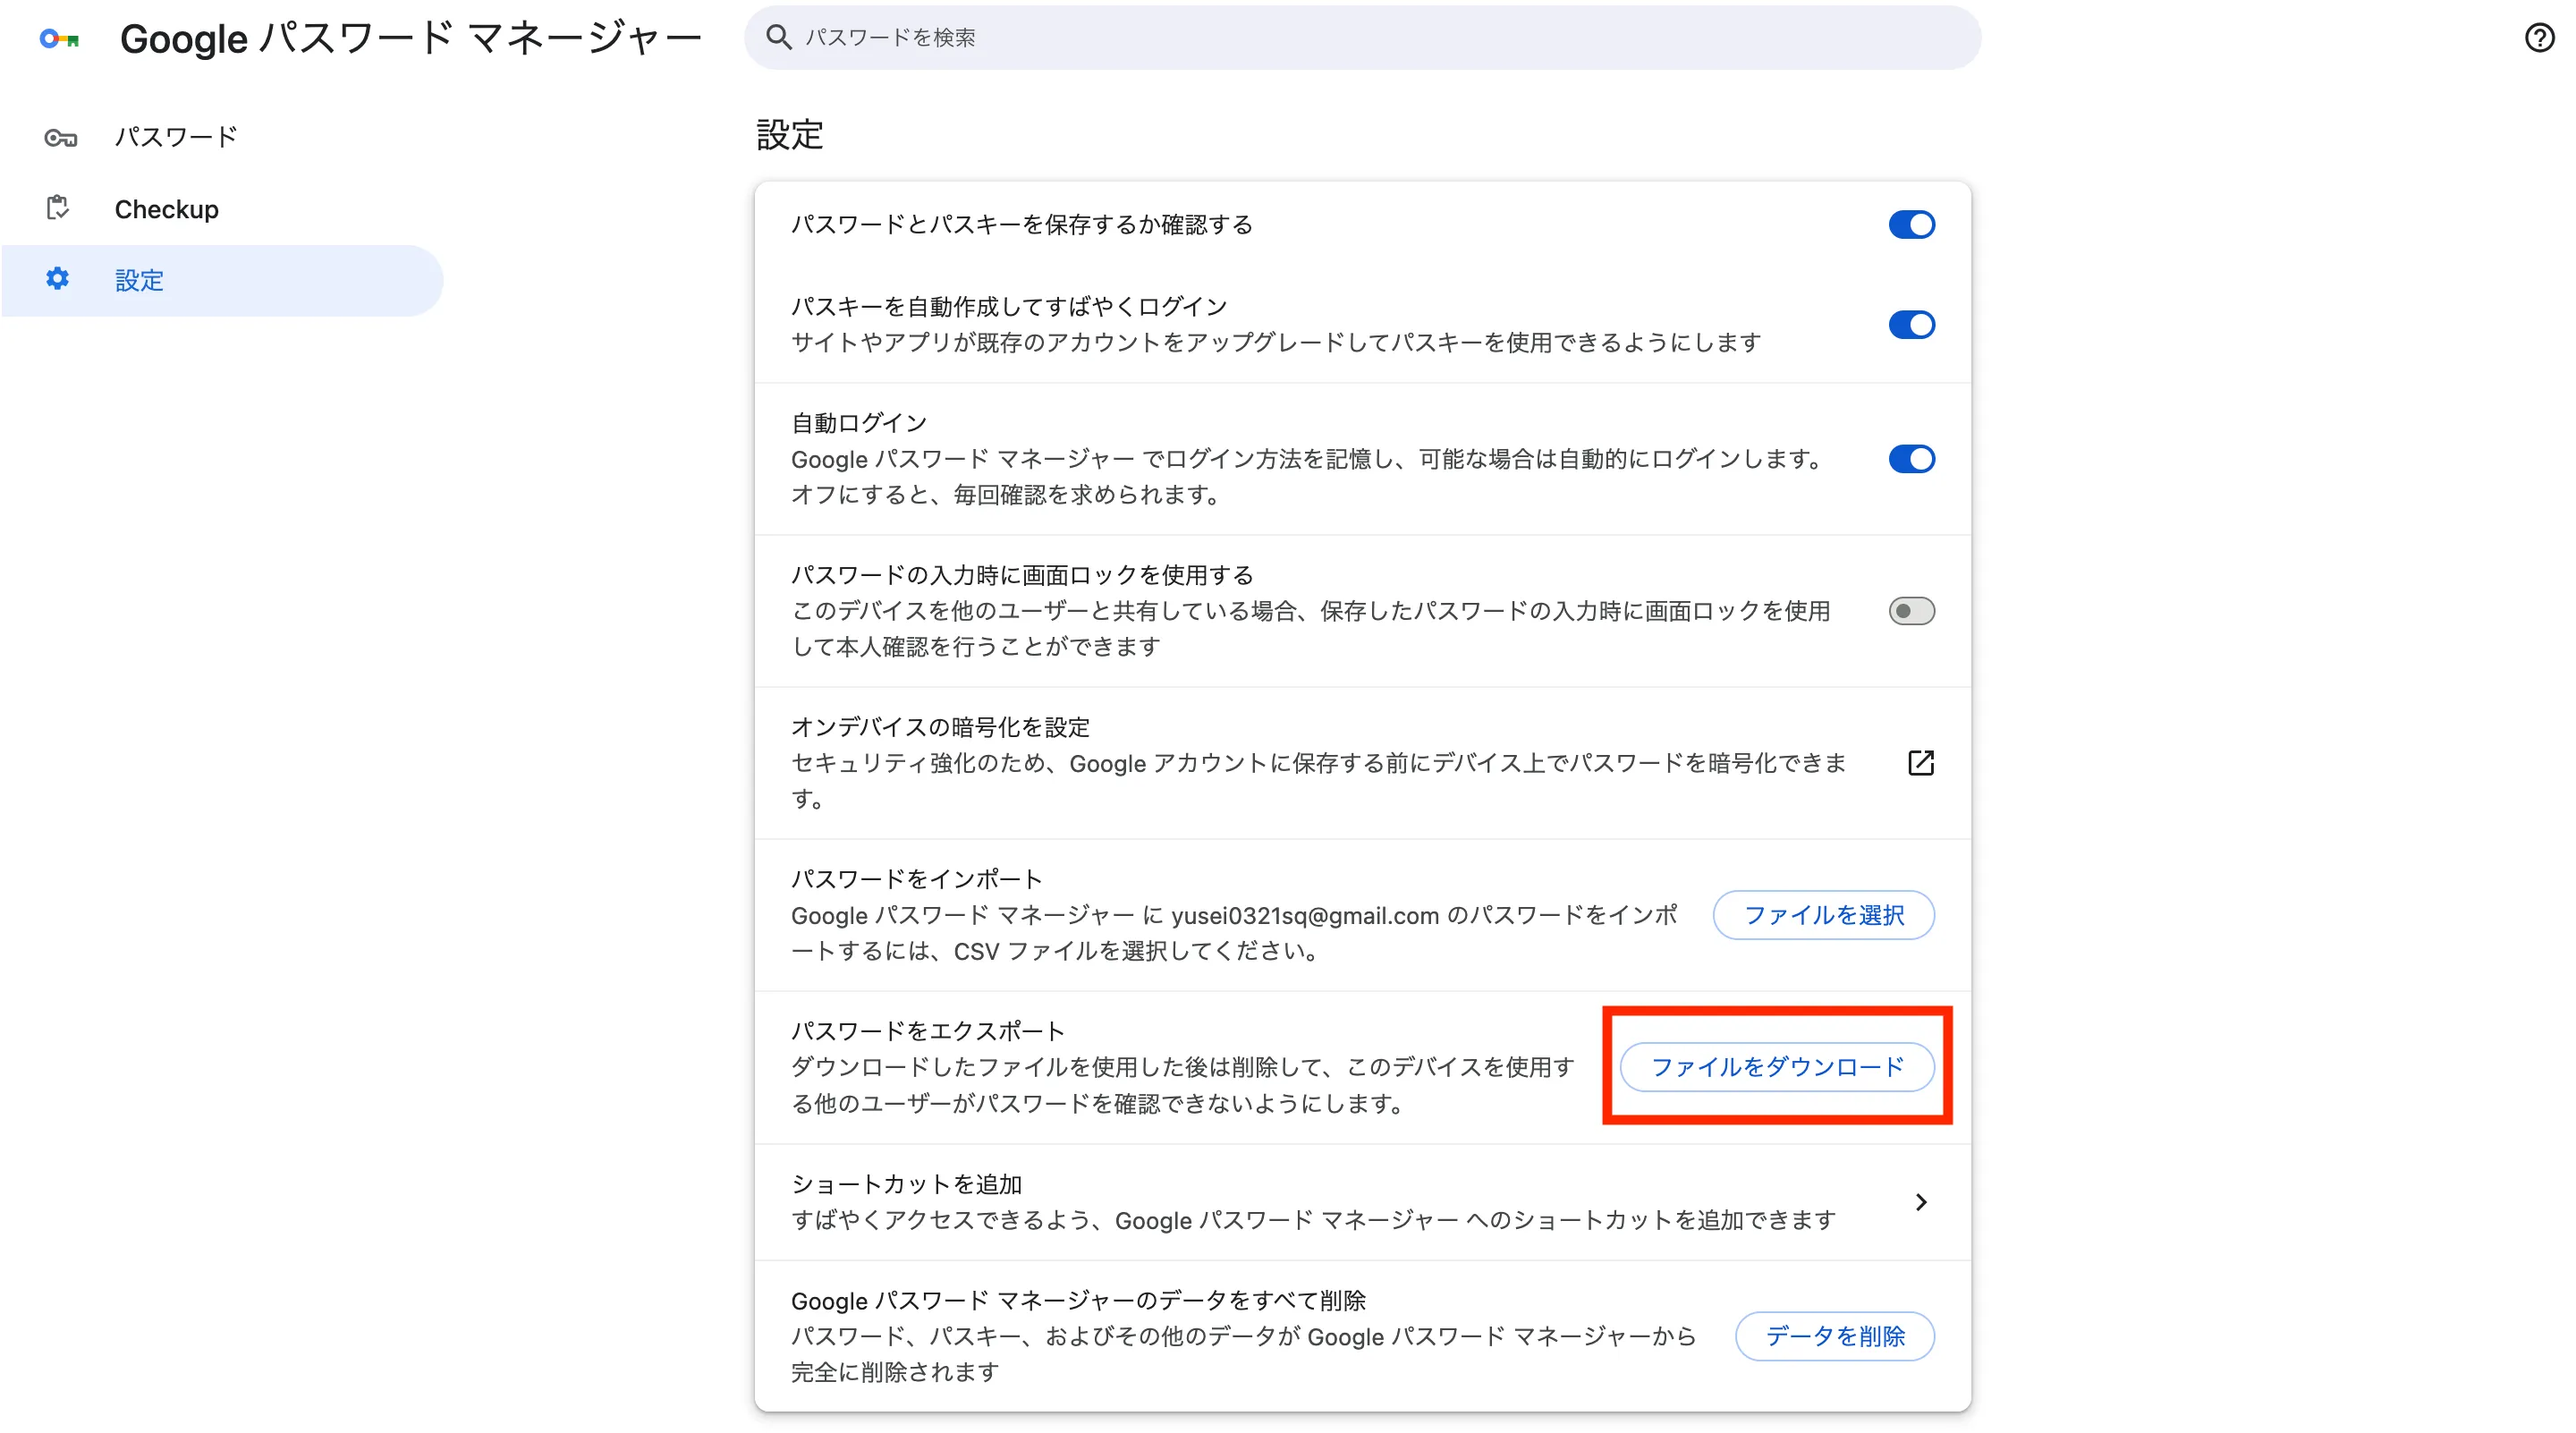Select the 設定 sidebar item
Screen dimensions: 2576x1433
click(222, 280)
